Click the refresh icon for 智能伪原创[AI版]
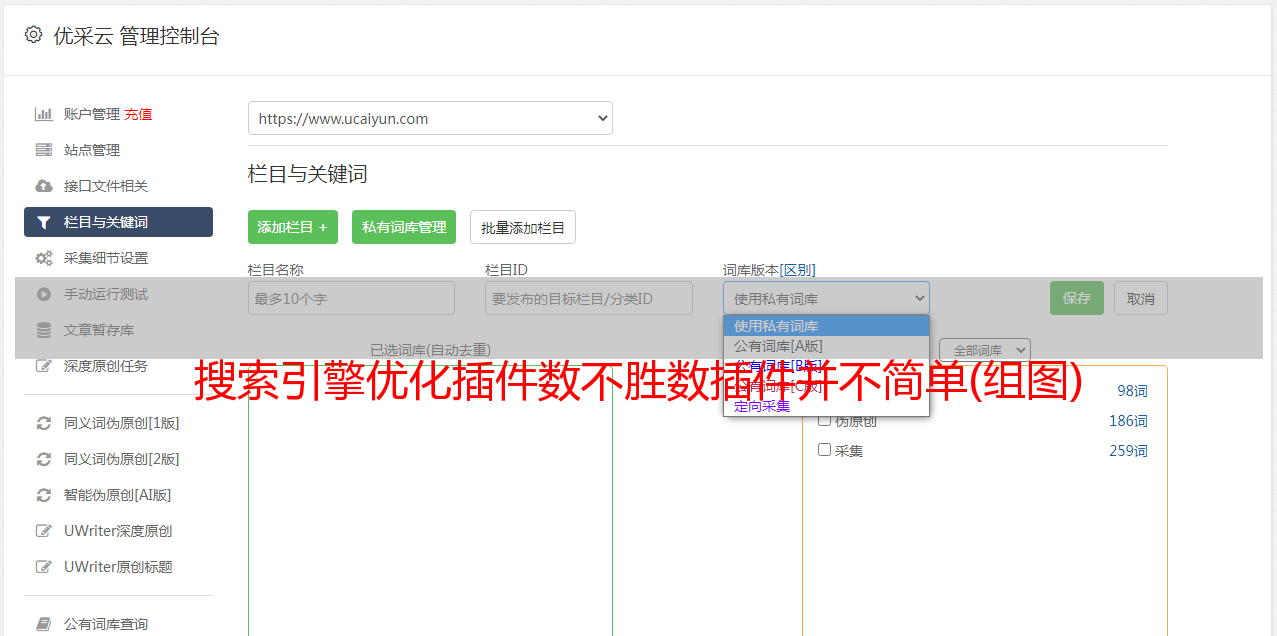 43,495
